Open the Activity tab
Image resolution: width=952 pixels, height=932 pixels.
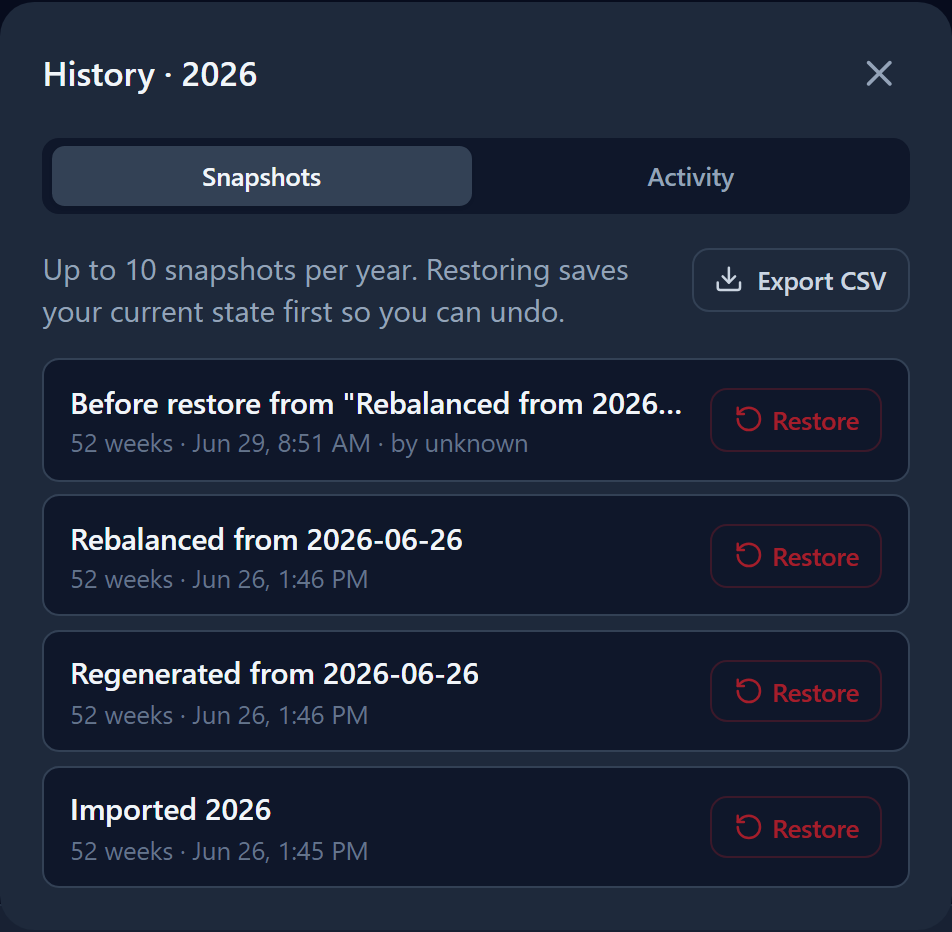click(690, 176)
